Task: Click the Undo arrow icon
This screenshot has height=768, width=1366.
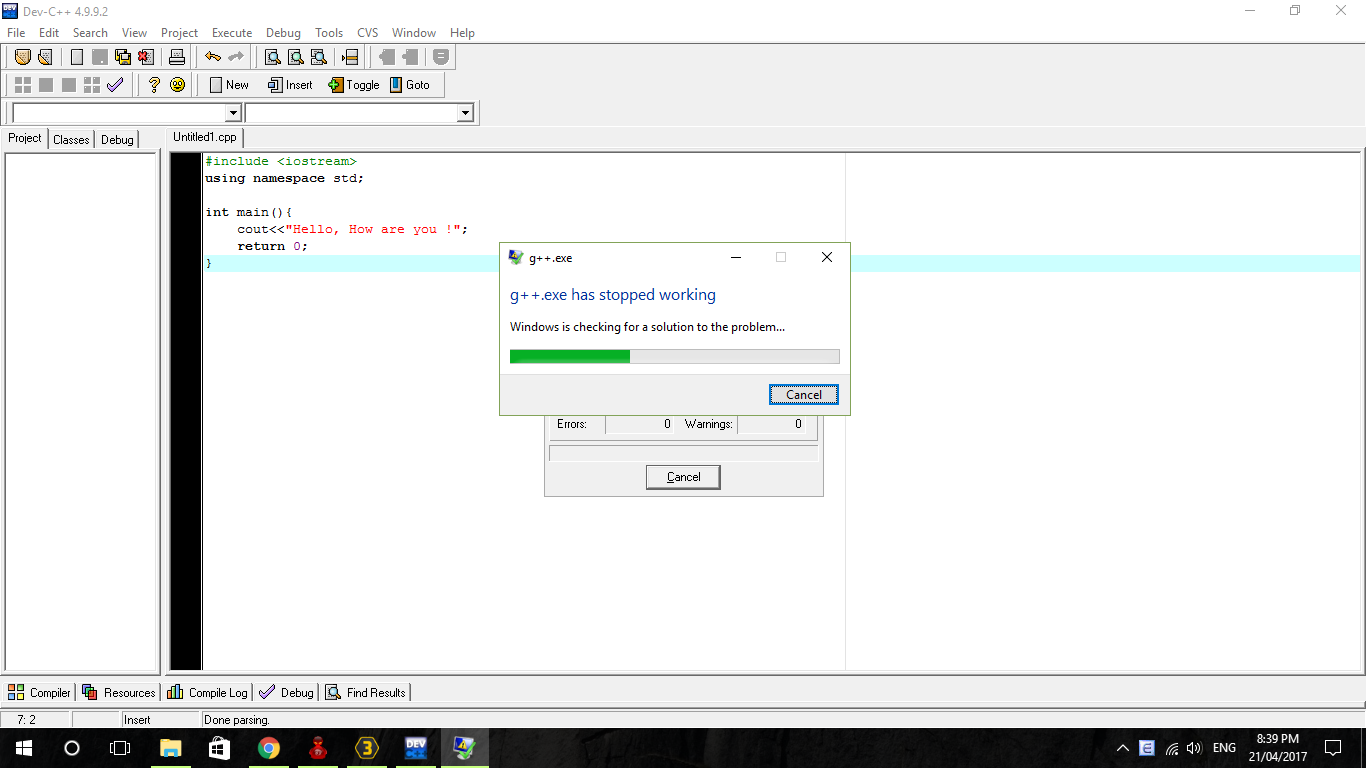Action: click(213, 57)
